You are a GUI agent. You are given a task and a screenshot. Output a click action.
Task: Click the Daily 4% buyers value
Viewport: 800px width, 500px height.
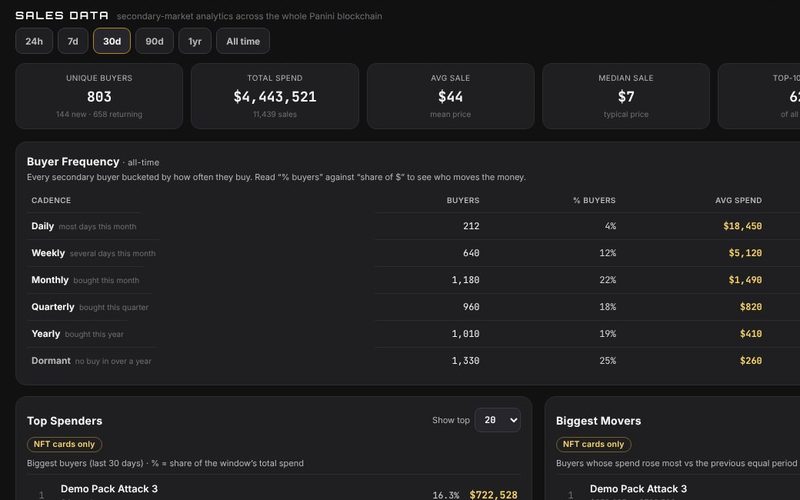[x=610, y=226]
